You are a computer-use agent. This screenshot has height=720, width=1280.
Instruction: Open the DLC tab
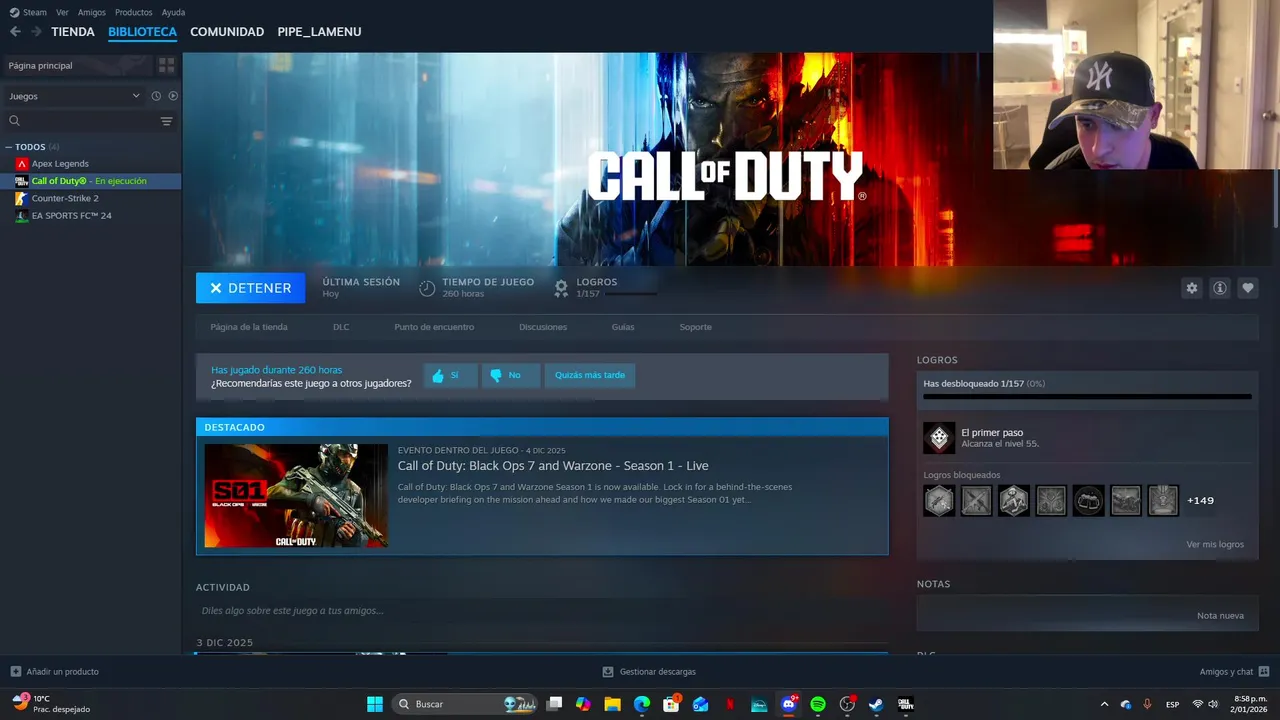tap(341, 327)
